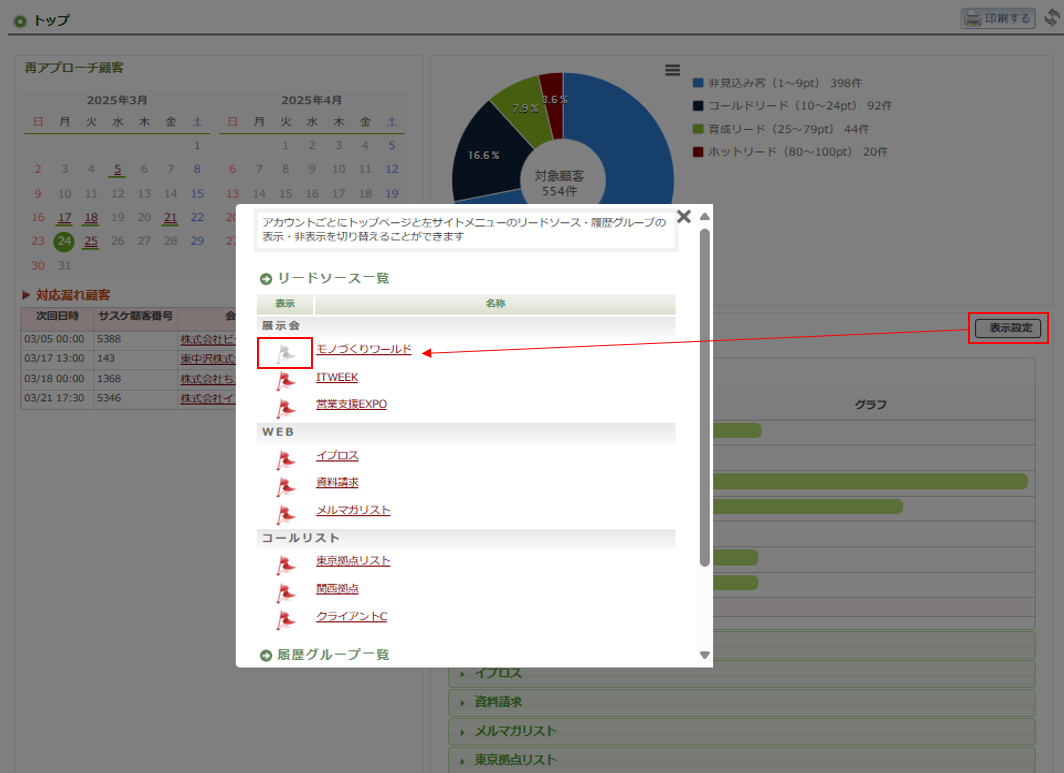Toggle the red flag for クライアントC
This screenshot has width=1064, height=773.
pos(286,619)
